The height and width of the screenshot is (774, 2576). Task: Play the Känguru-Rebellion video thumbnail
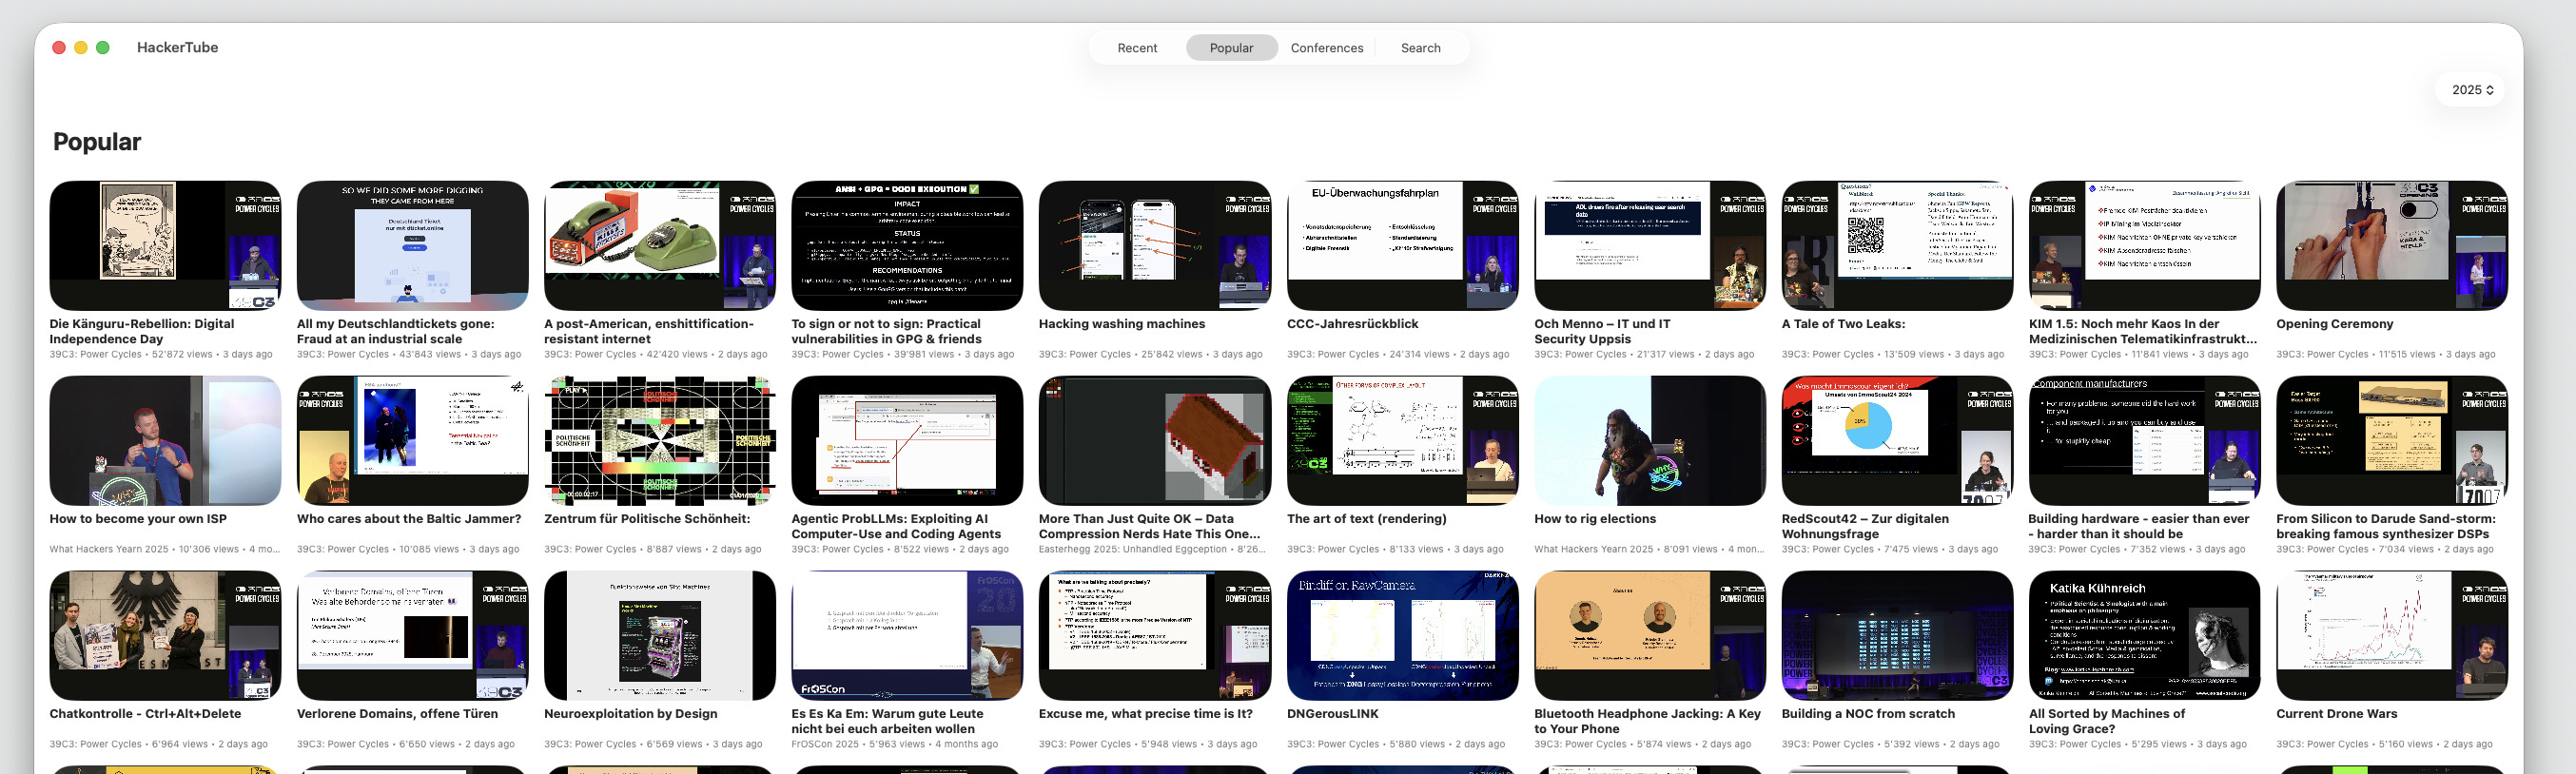coord(165,245)
